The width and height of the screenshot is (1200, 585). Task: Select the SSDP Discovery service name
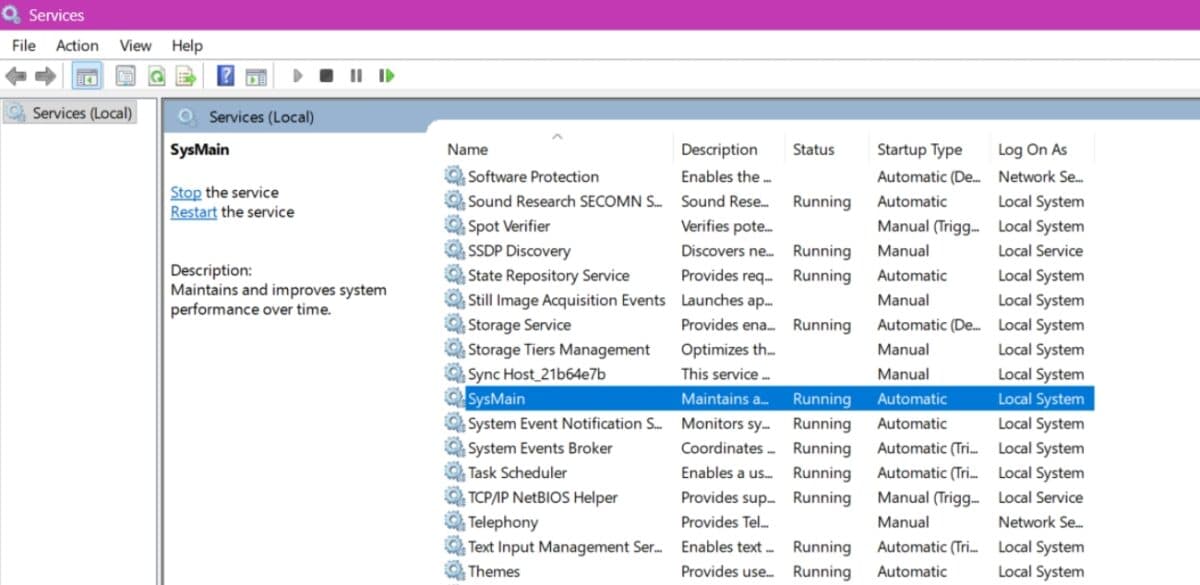coord(519,250)
